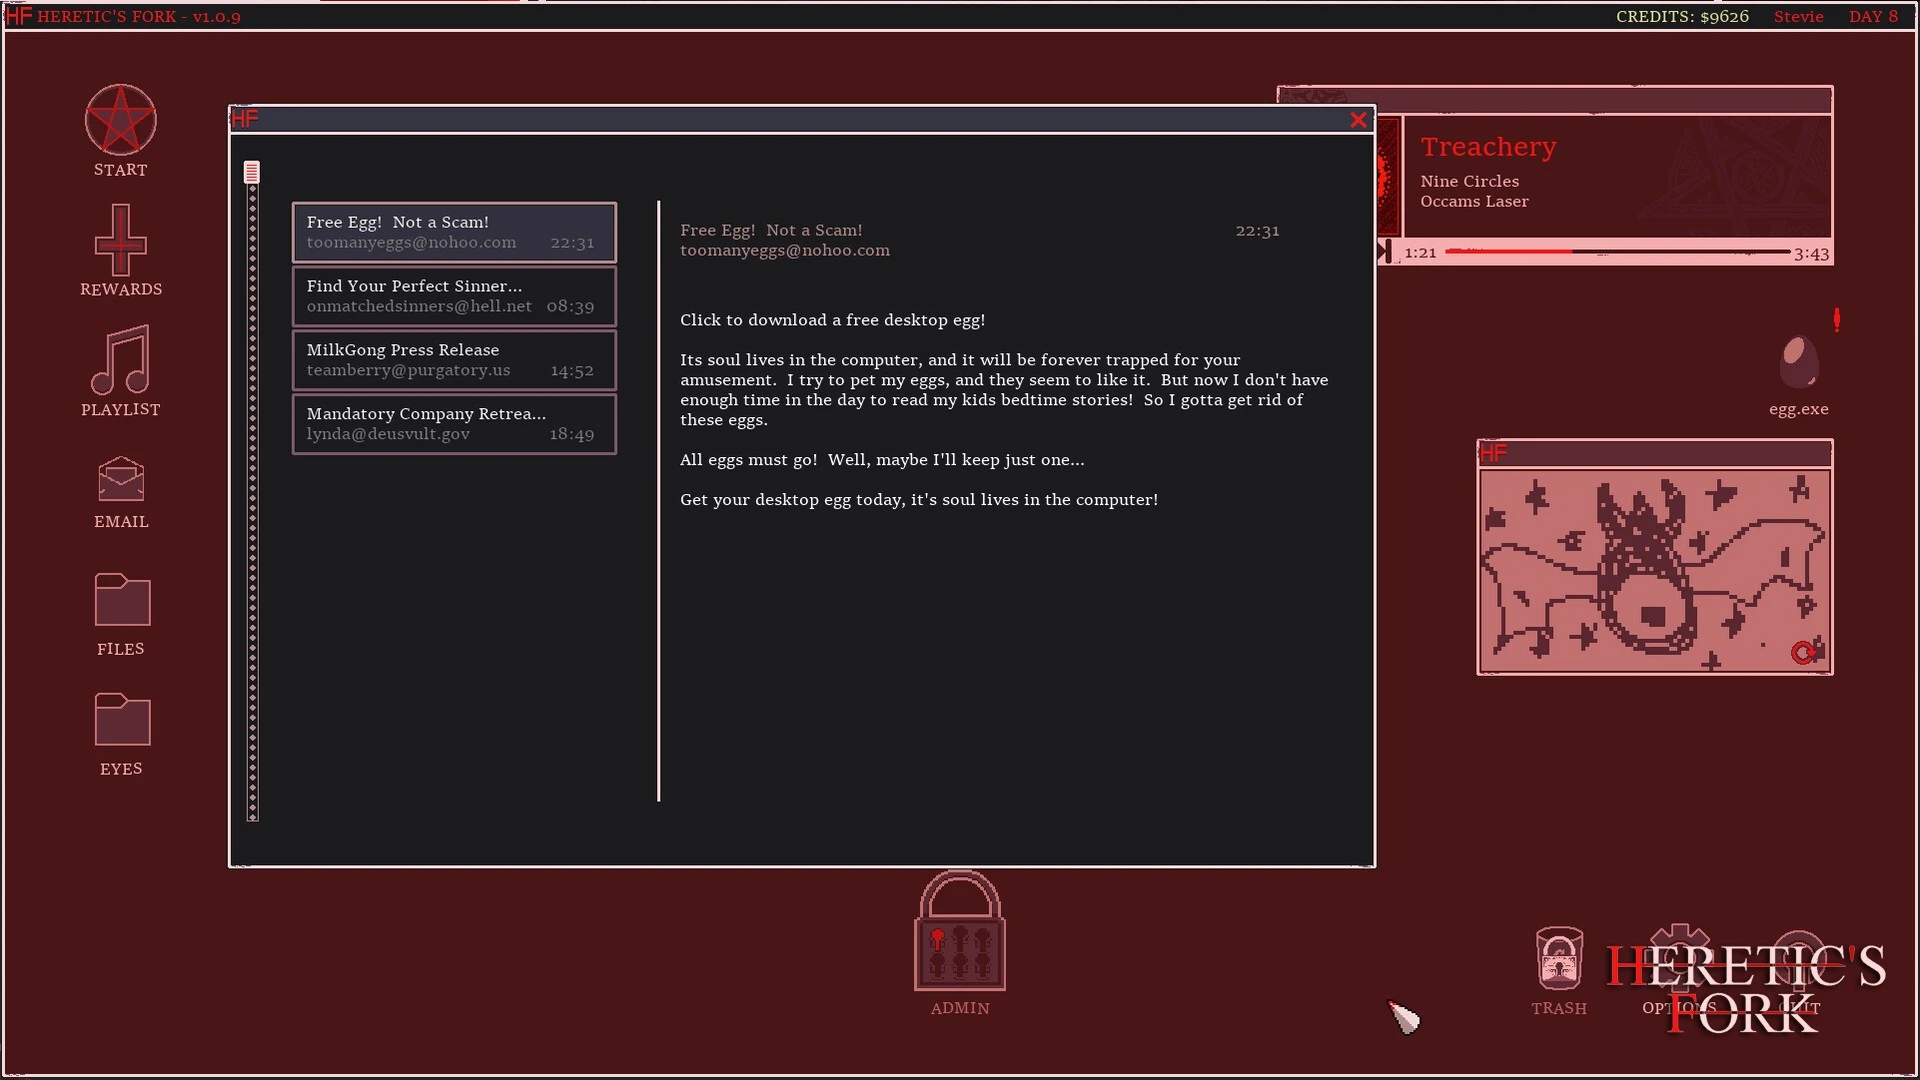Image resolution: width=1920 pixels, height=1080 pixels.
Task: Close the email window with red X
Action: (x=1357, y=120)
